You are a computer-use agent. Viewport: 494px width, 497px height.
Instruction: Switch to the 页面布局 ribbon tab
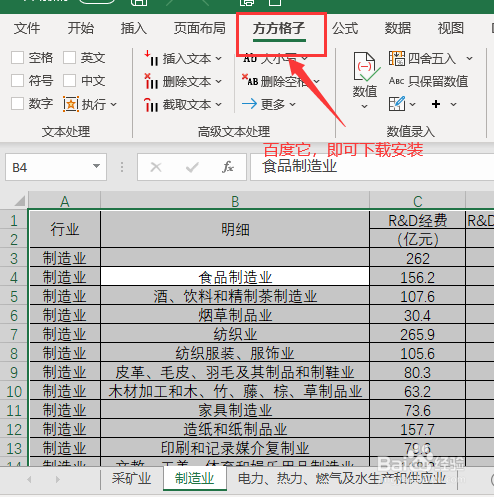click(200, 28)
